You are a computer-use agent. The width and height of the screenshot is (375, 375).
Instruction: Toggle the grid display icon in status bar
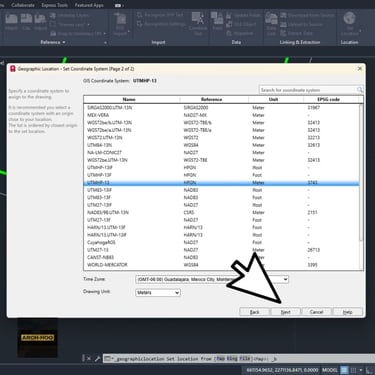tap(345, 370)
